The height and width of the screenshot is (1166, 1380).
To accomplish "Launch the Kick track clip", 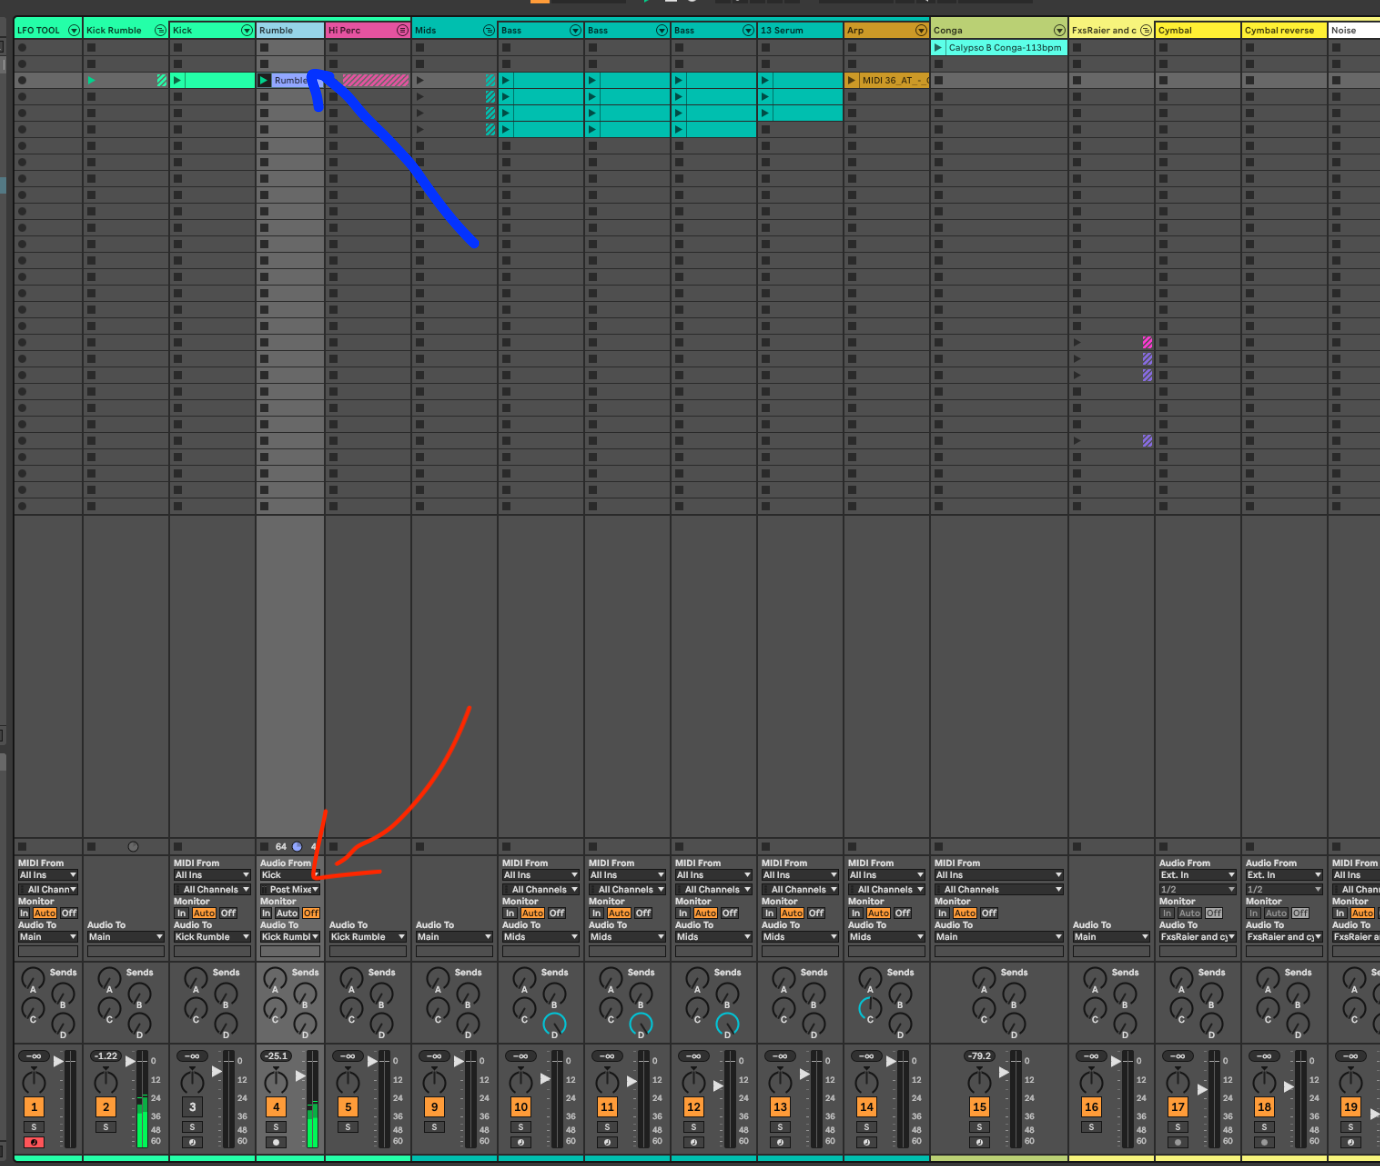I will coord(212,80).
